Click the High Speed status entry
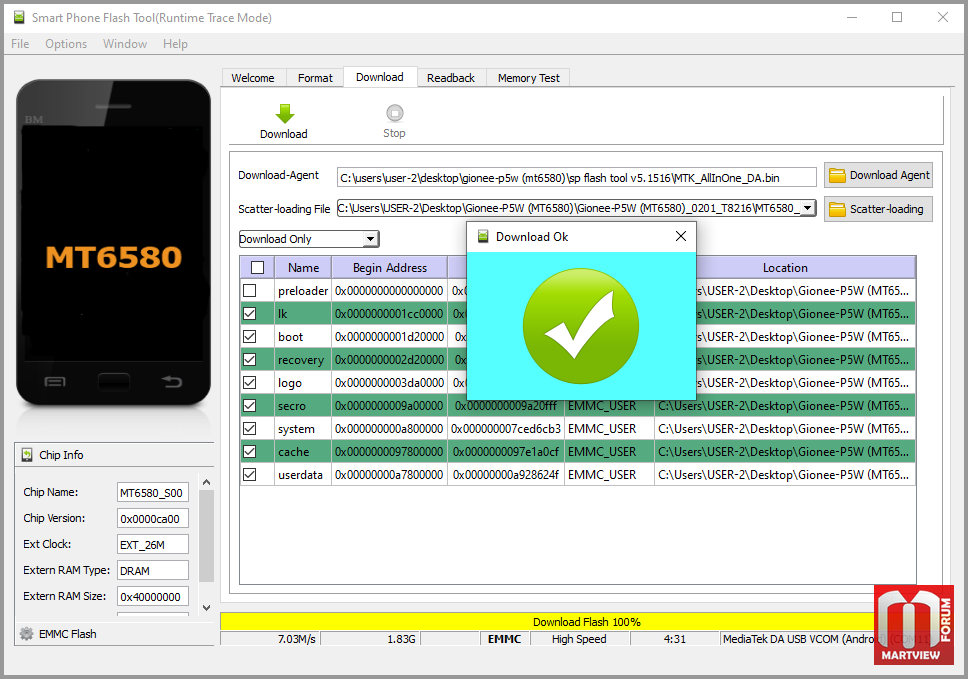Viewport: 968px width, 679px height. pos(579,639)
